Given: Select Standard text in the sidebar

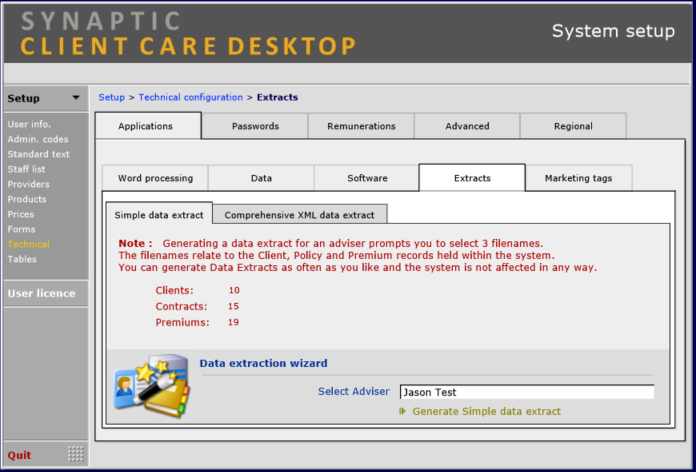Looking at the screenshot, I should tap(38, 154).
